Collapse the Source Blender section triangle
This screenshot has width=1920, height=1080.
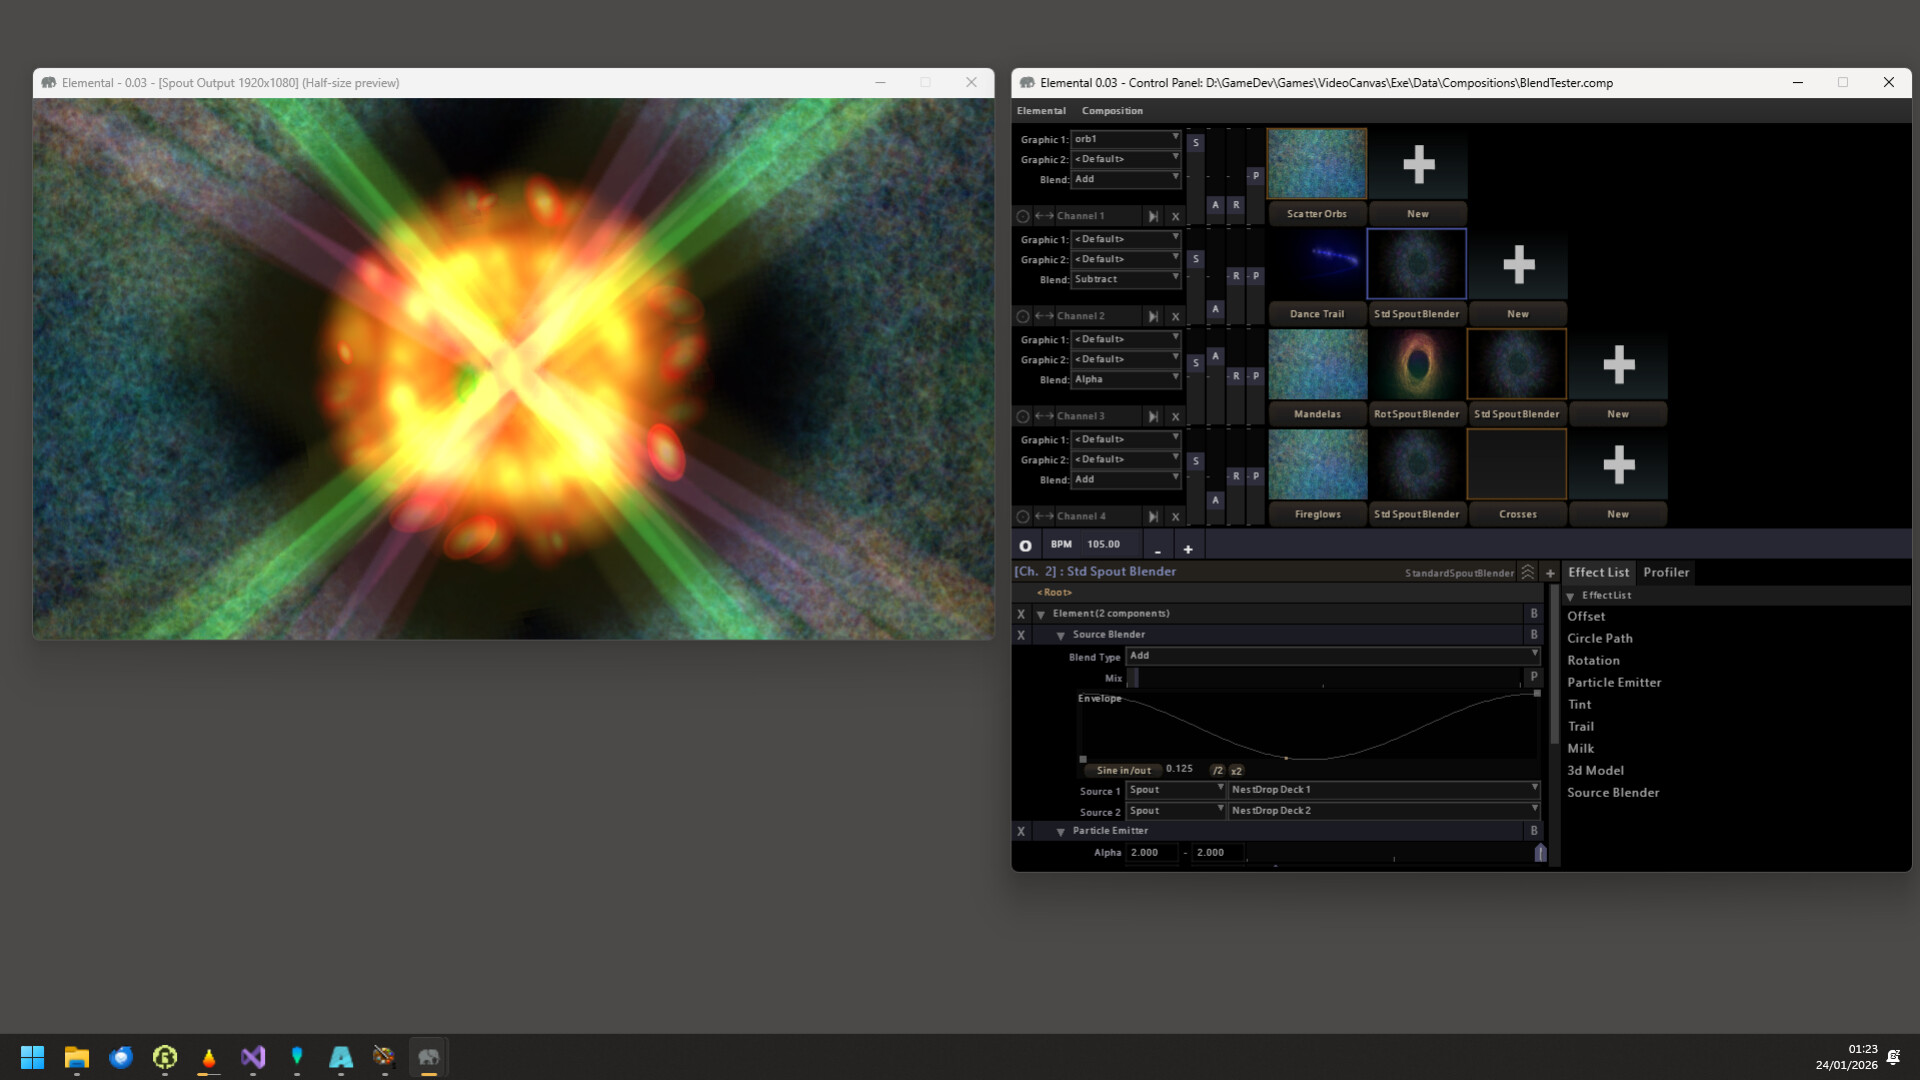click(x=1060, y=635)
